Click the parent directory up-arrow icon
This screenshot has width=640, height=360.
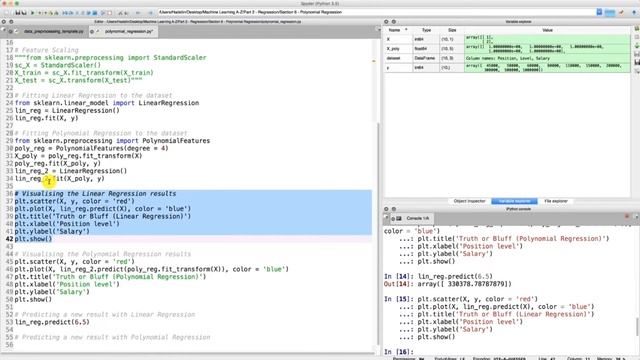click(634, 13)
